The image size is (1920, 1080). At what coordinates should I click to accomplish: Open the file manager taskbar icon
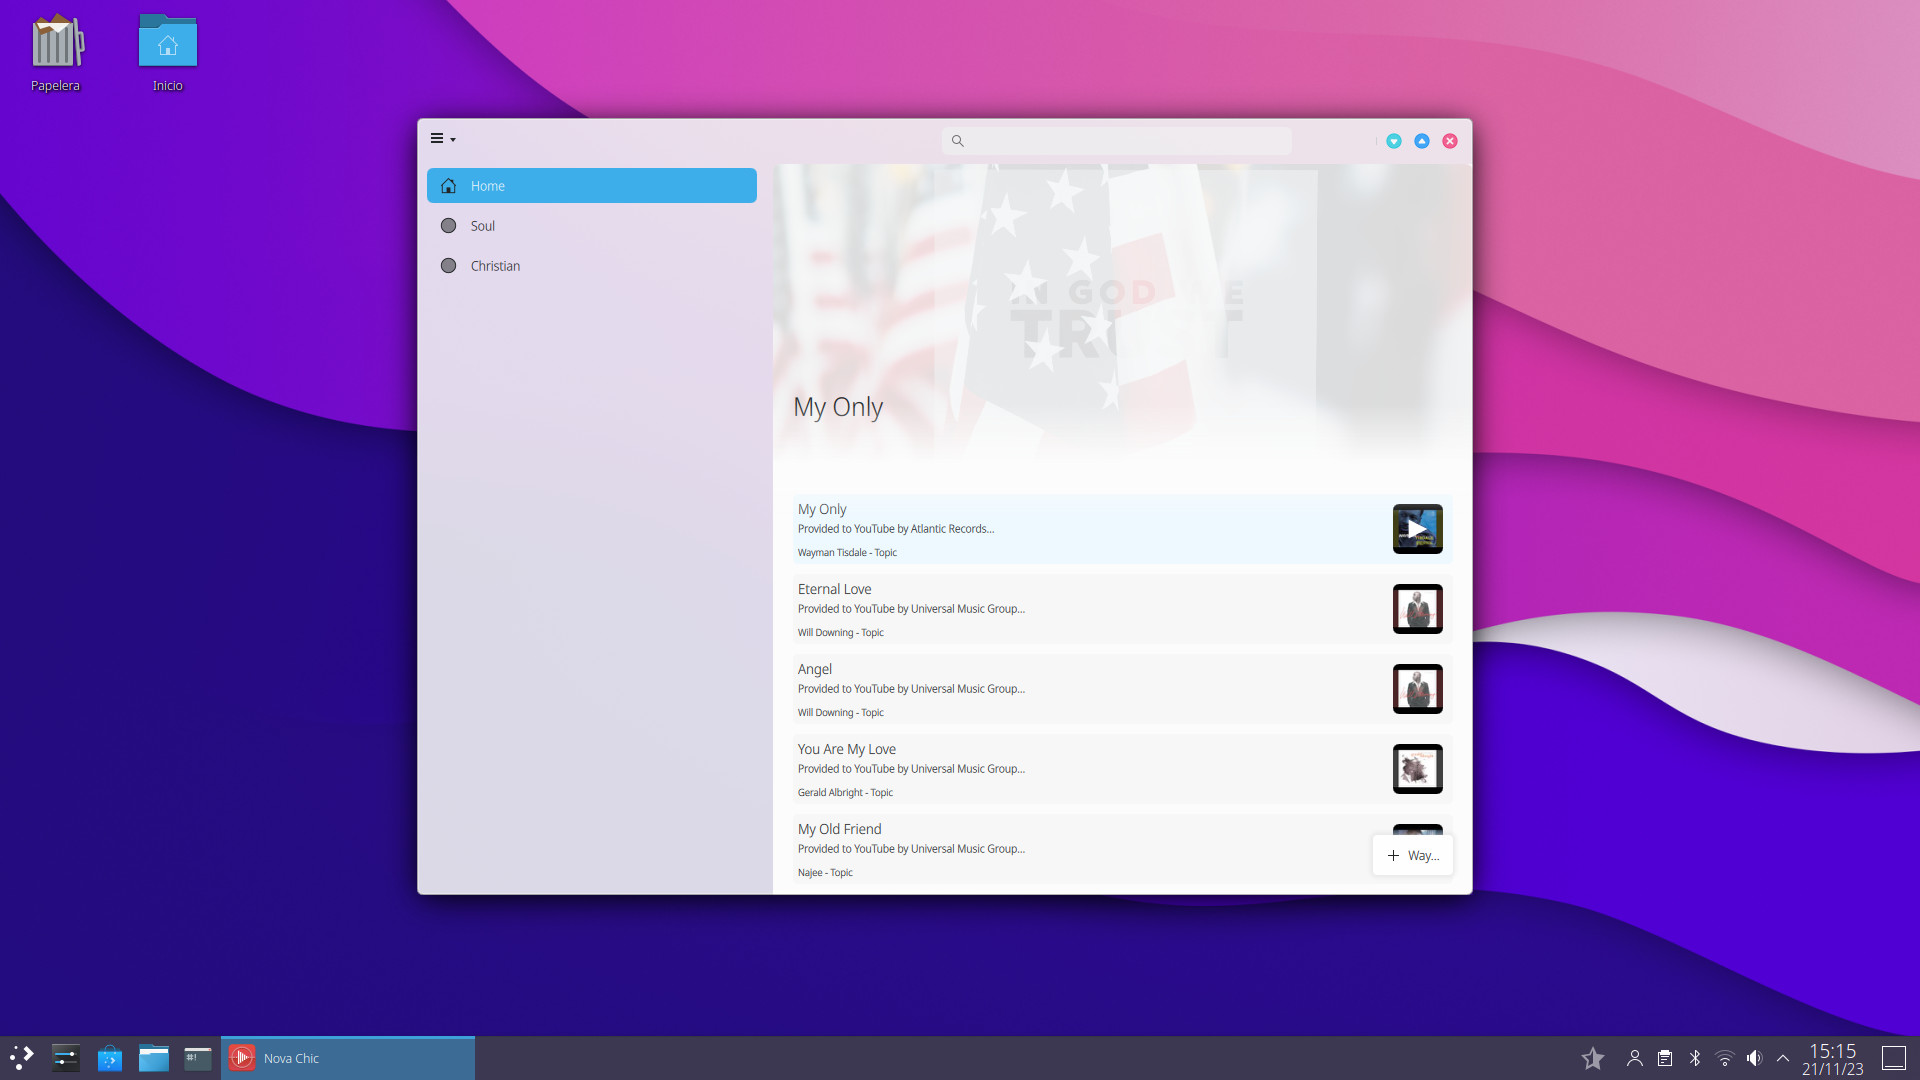pyautogui.click(x=154, y=1058)
